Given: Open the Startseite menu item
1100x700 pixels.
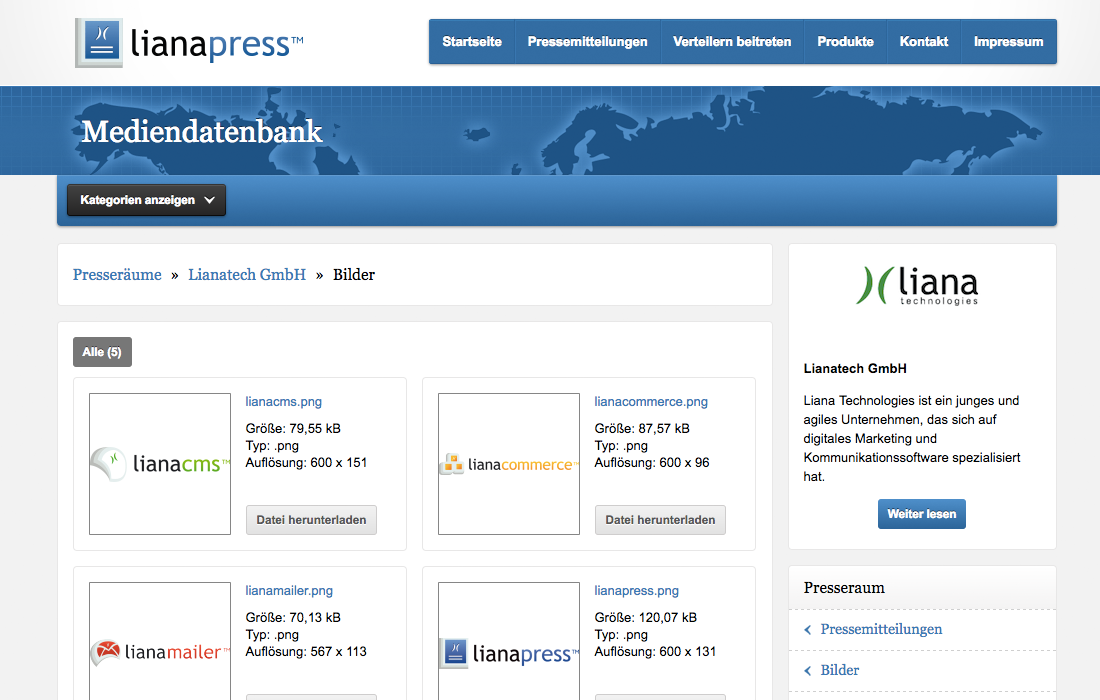Looking at the screenshot, I should pyautogui.click(x=472, y=41).
